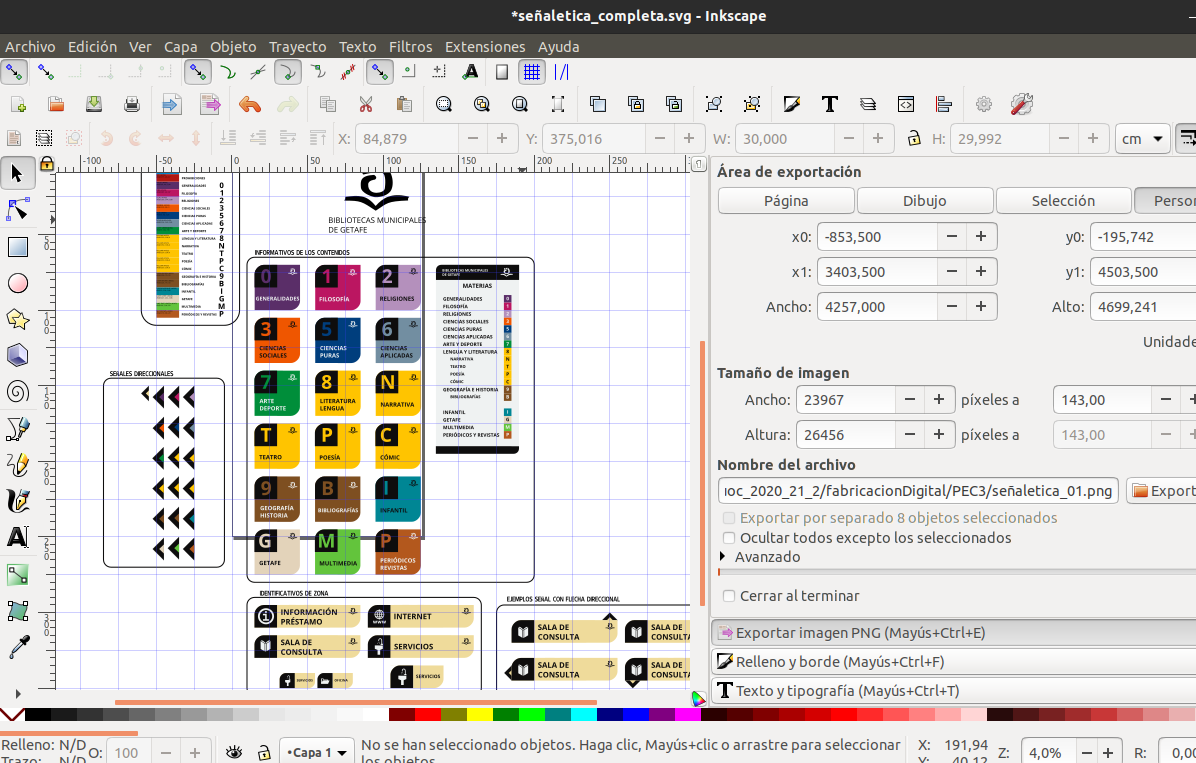Click the Save document icon
Screen dimensions: 1196x763
click(x=94, y=104)
